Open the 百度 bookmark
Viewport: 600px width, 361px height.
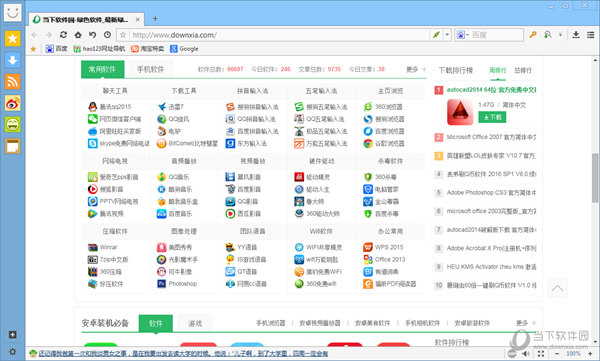[x=56, y=49]
